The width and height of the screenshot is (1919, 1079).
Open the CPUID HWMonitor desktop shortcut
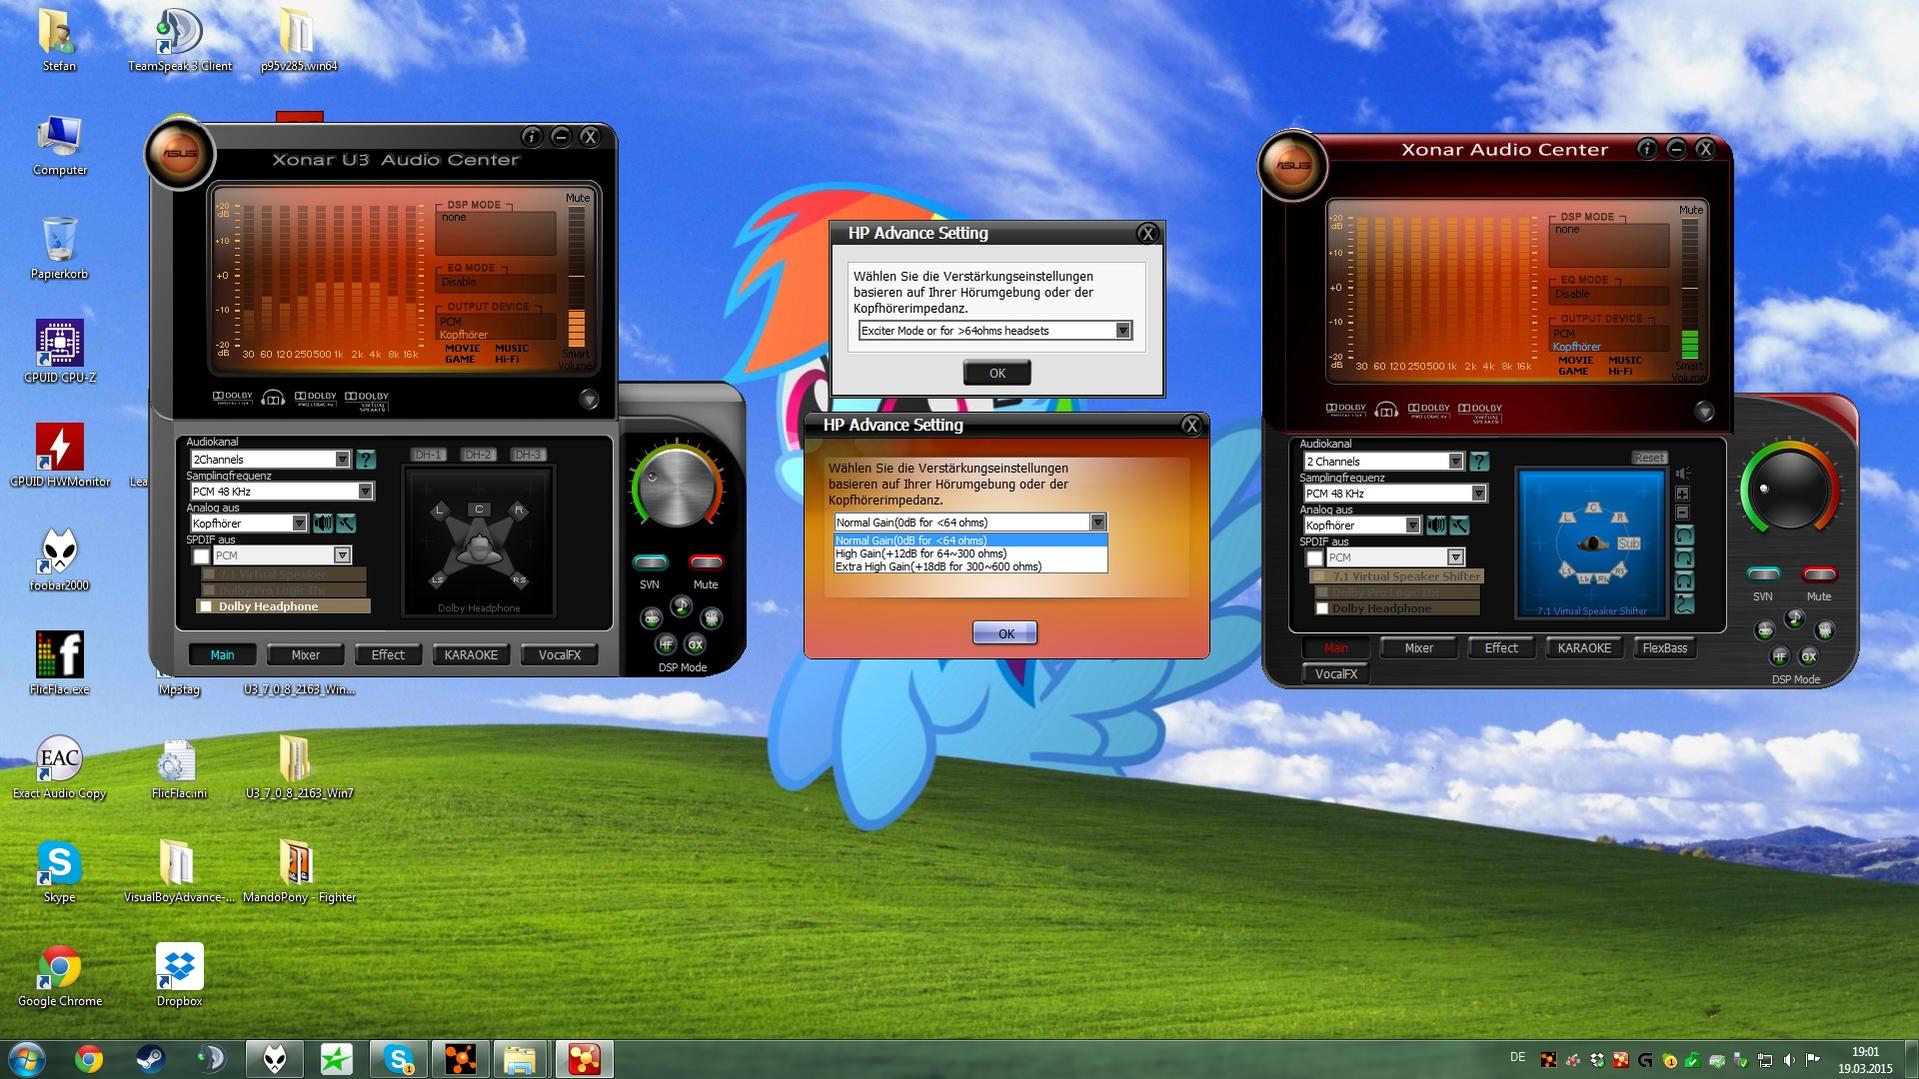[60, 455]
